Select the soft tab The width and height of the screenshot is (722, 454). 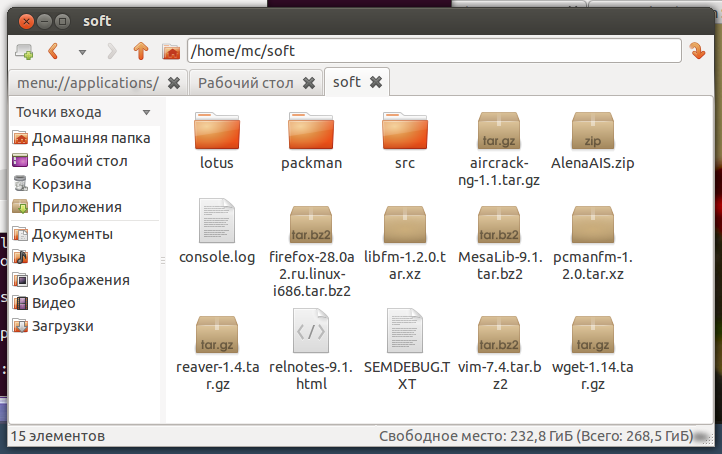click(347, 82)
